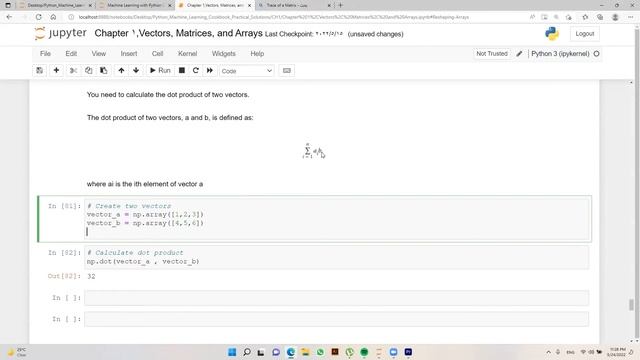Open the browser profile avatar icon
The image size is (640, 360).
[615, 17]
